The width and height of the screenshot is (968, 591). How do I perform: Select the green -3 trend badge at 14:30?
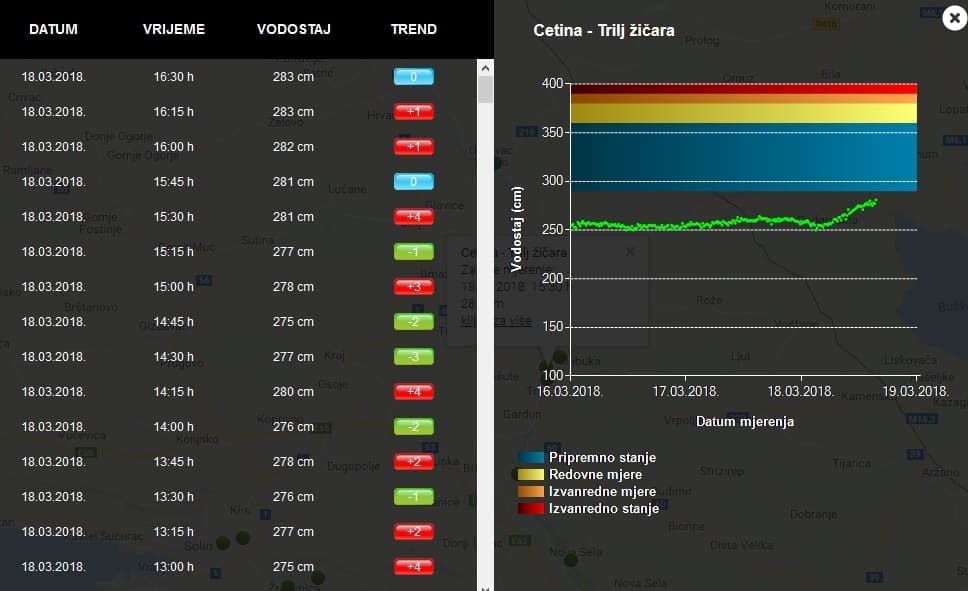point(413,357)
